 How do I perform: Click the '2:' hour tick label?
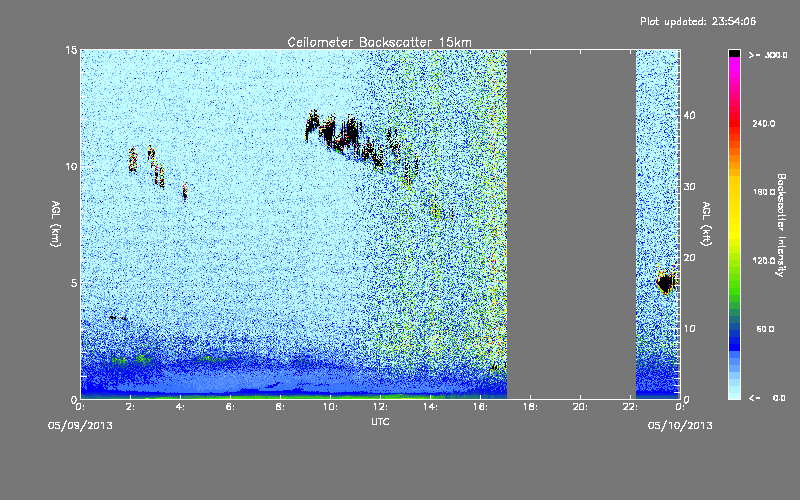[x=130, y=407]
